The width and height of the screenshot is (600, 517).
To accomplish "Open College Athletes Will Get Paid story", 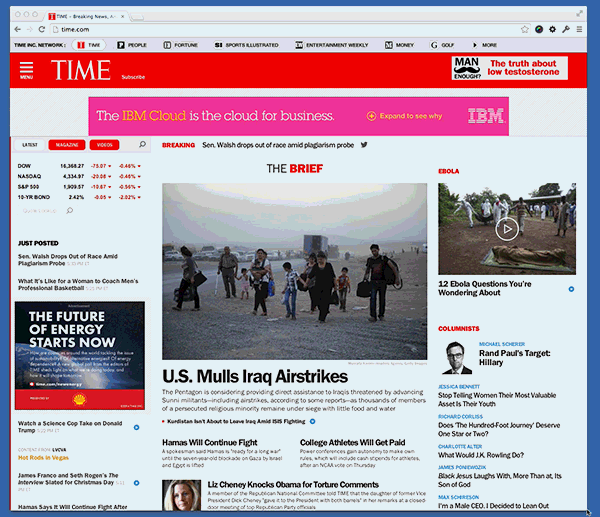I will tap(352, 443).
